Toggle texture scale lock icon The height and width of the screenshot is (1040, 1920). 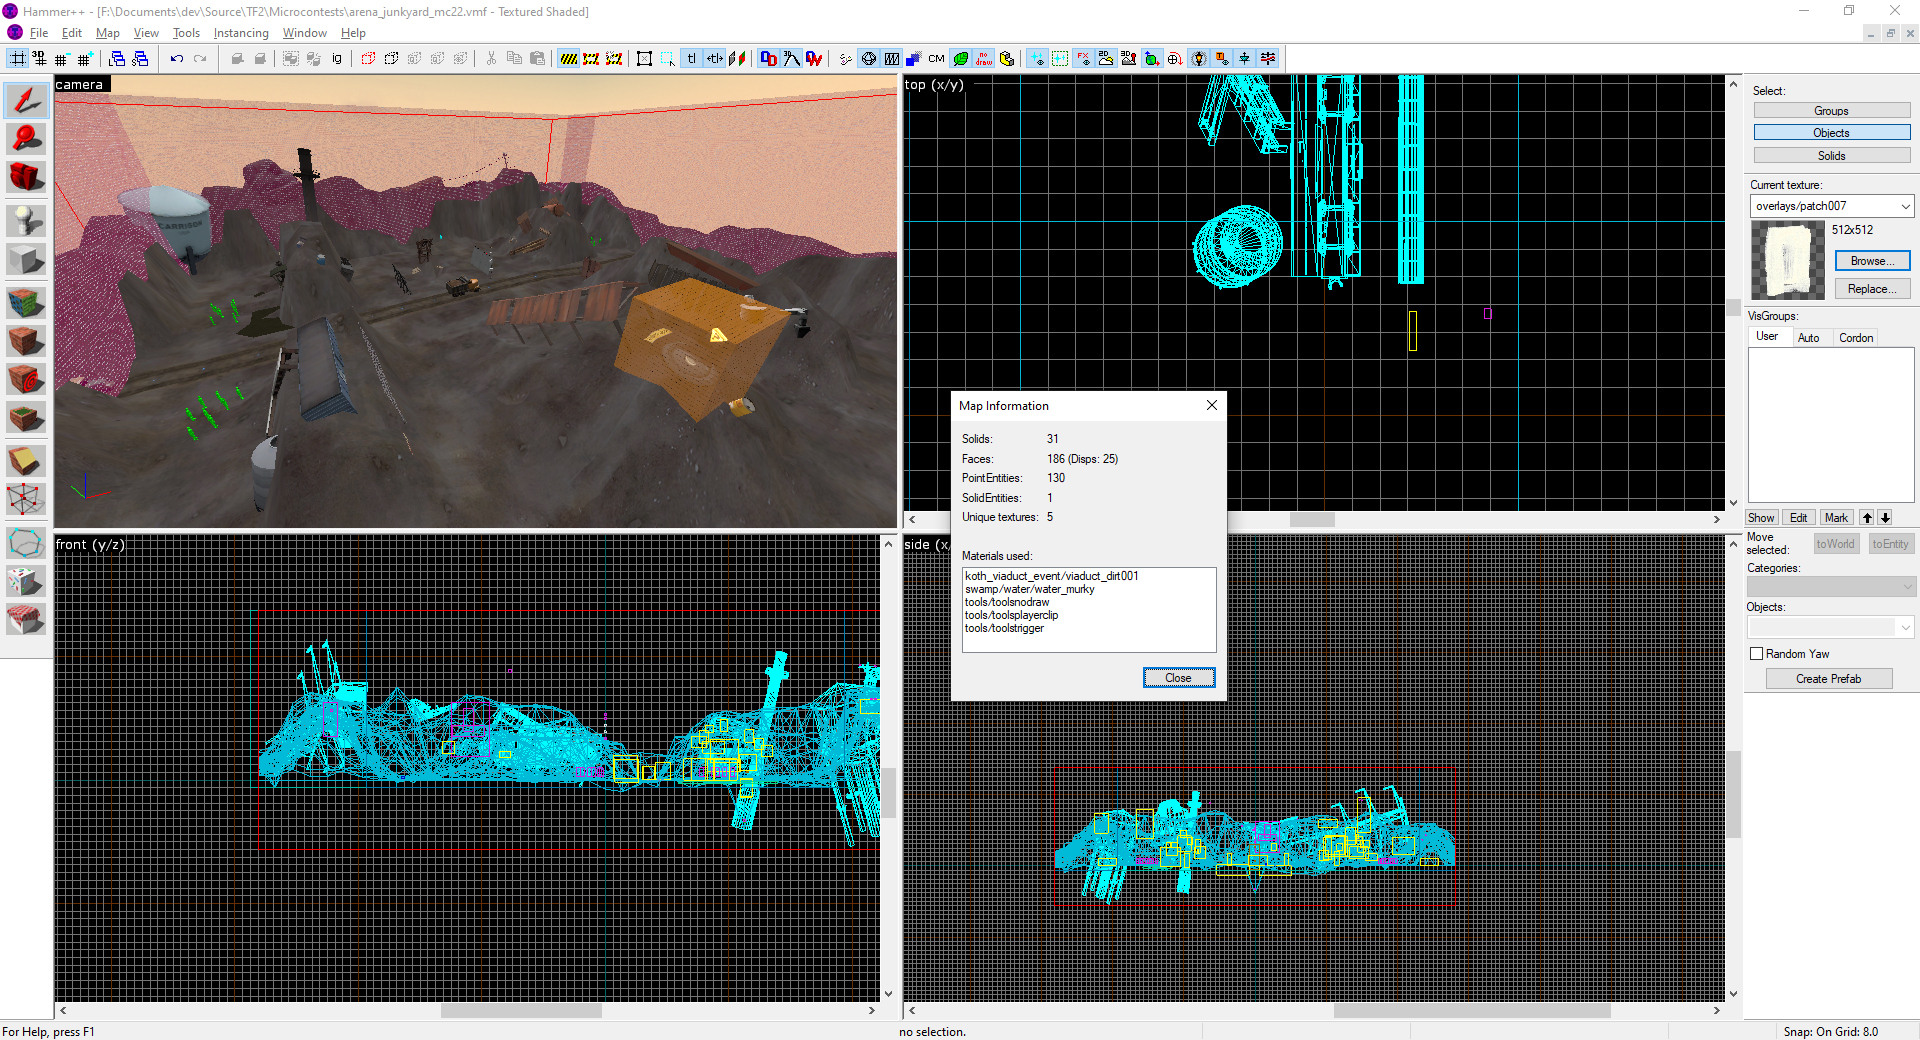pyautogui.click(x=714, y=59)
